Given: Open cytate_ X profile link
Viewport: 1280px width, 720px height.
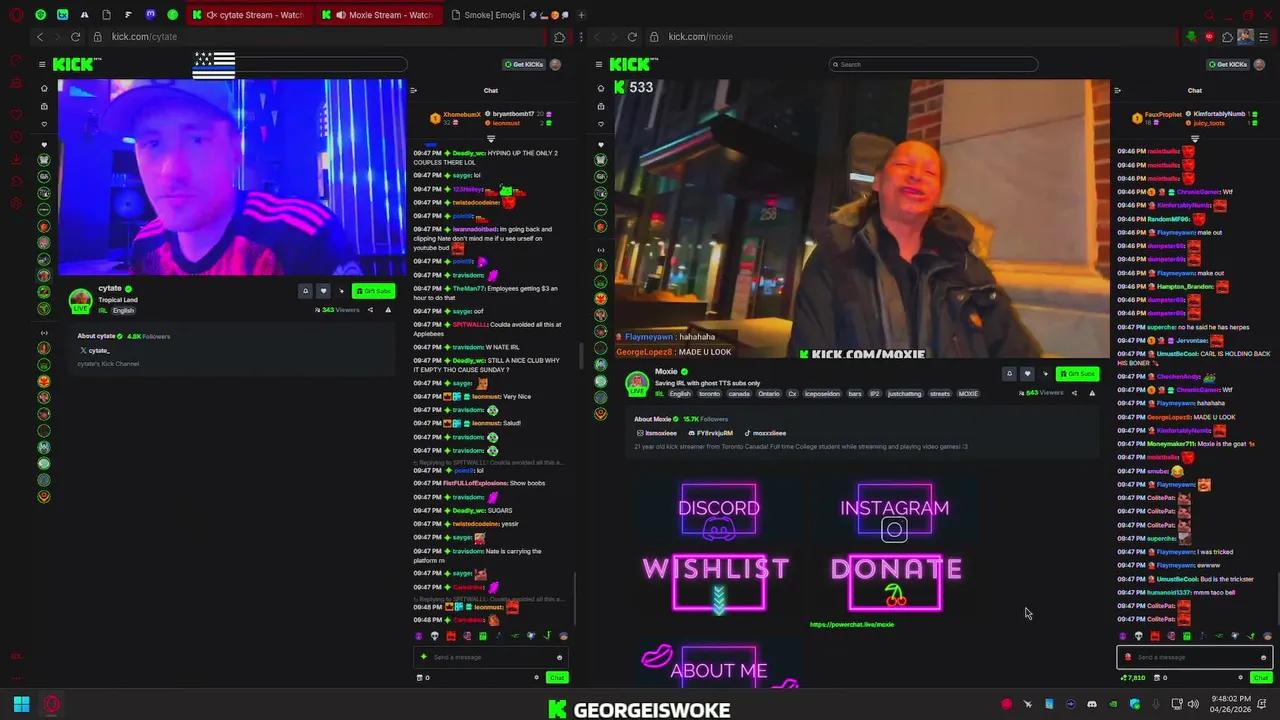Looking at the screenshot, I should (95, 350).
